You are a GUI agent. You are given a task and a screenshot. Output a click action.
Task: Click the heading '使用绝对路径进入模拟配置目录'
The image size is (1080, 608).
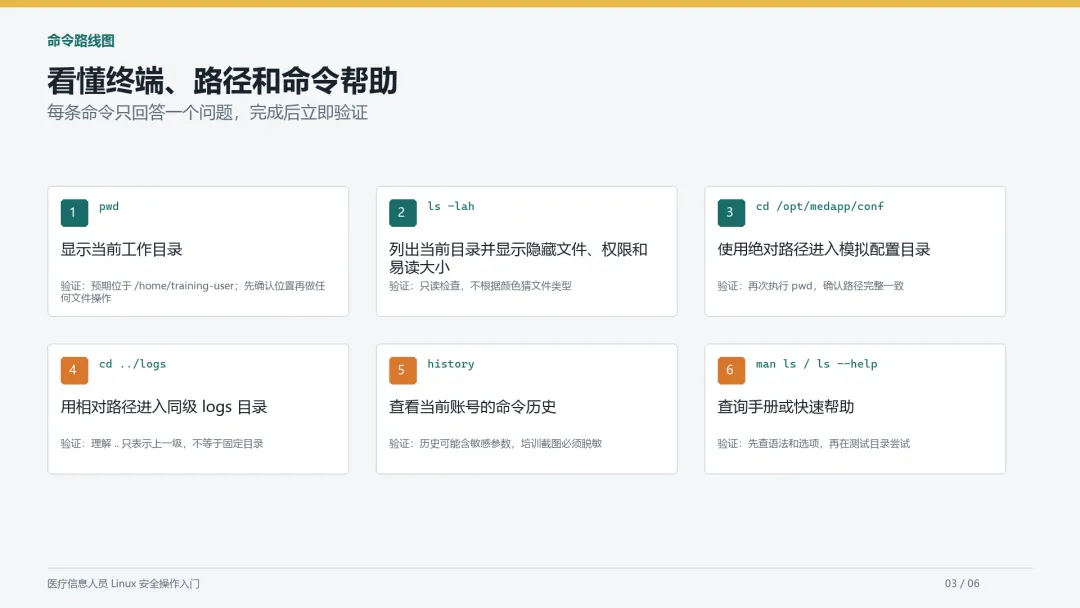(824, 249)
